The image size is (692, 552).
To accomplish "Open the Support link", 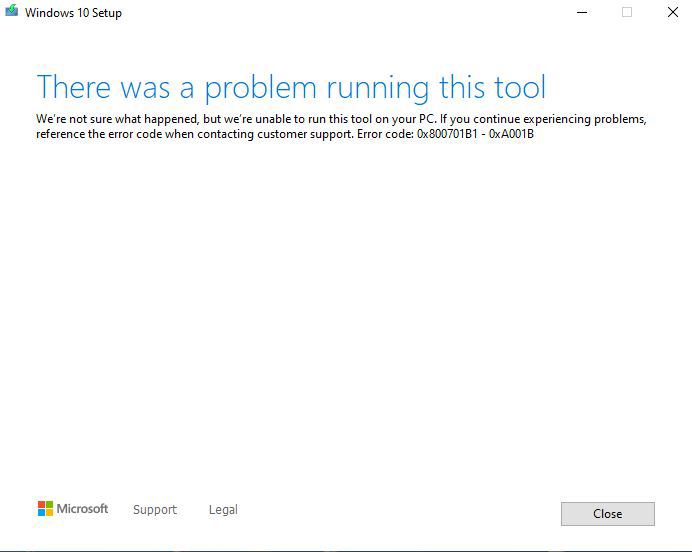I will pos(155,510).
